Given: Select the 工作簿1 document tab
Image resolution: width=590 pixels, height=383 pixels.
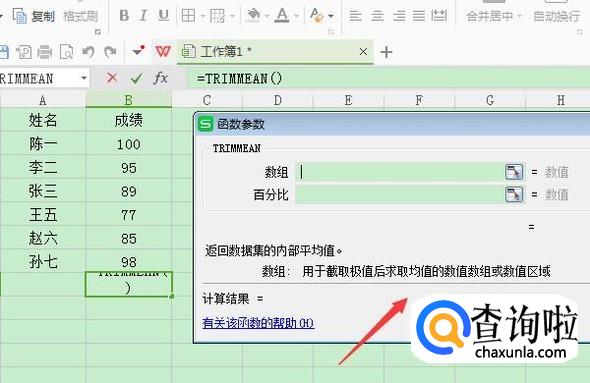Looking at the screenshot, I should (275, 52).
